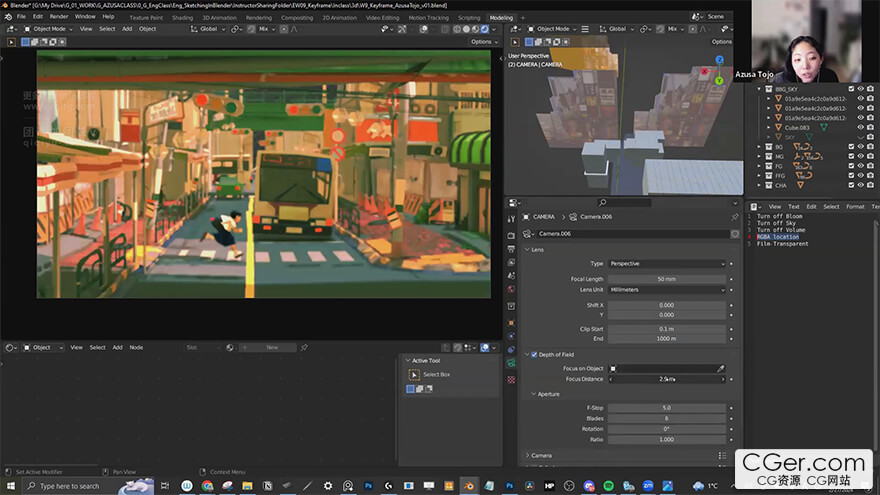The width and height of the screenshot is (880, 495).
Task: Switch to the Shading workspace tab
Action: (182, 17)
